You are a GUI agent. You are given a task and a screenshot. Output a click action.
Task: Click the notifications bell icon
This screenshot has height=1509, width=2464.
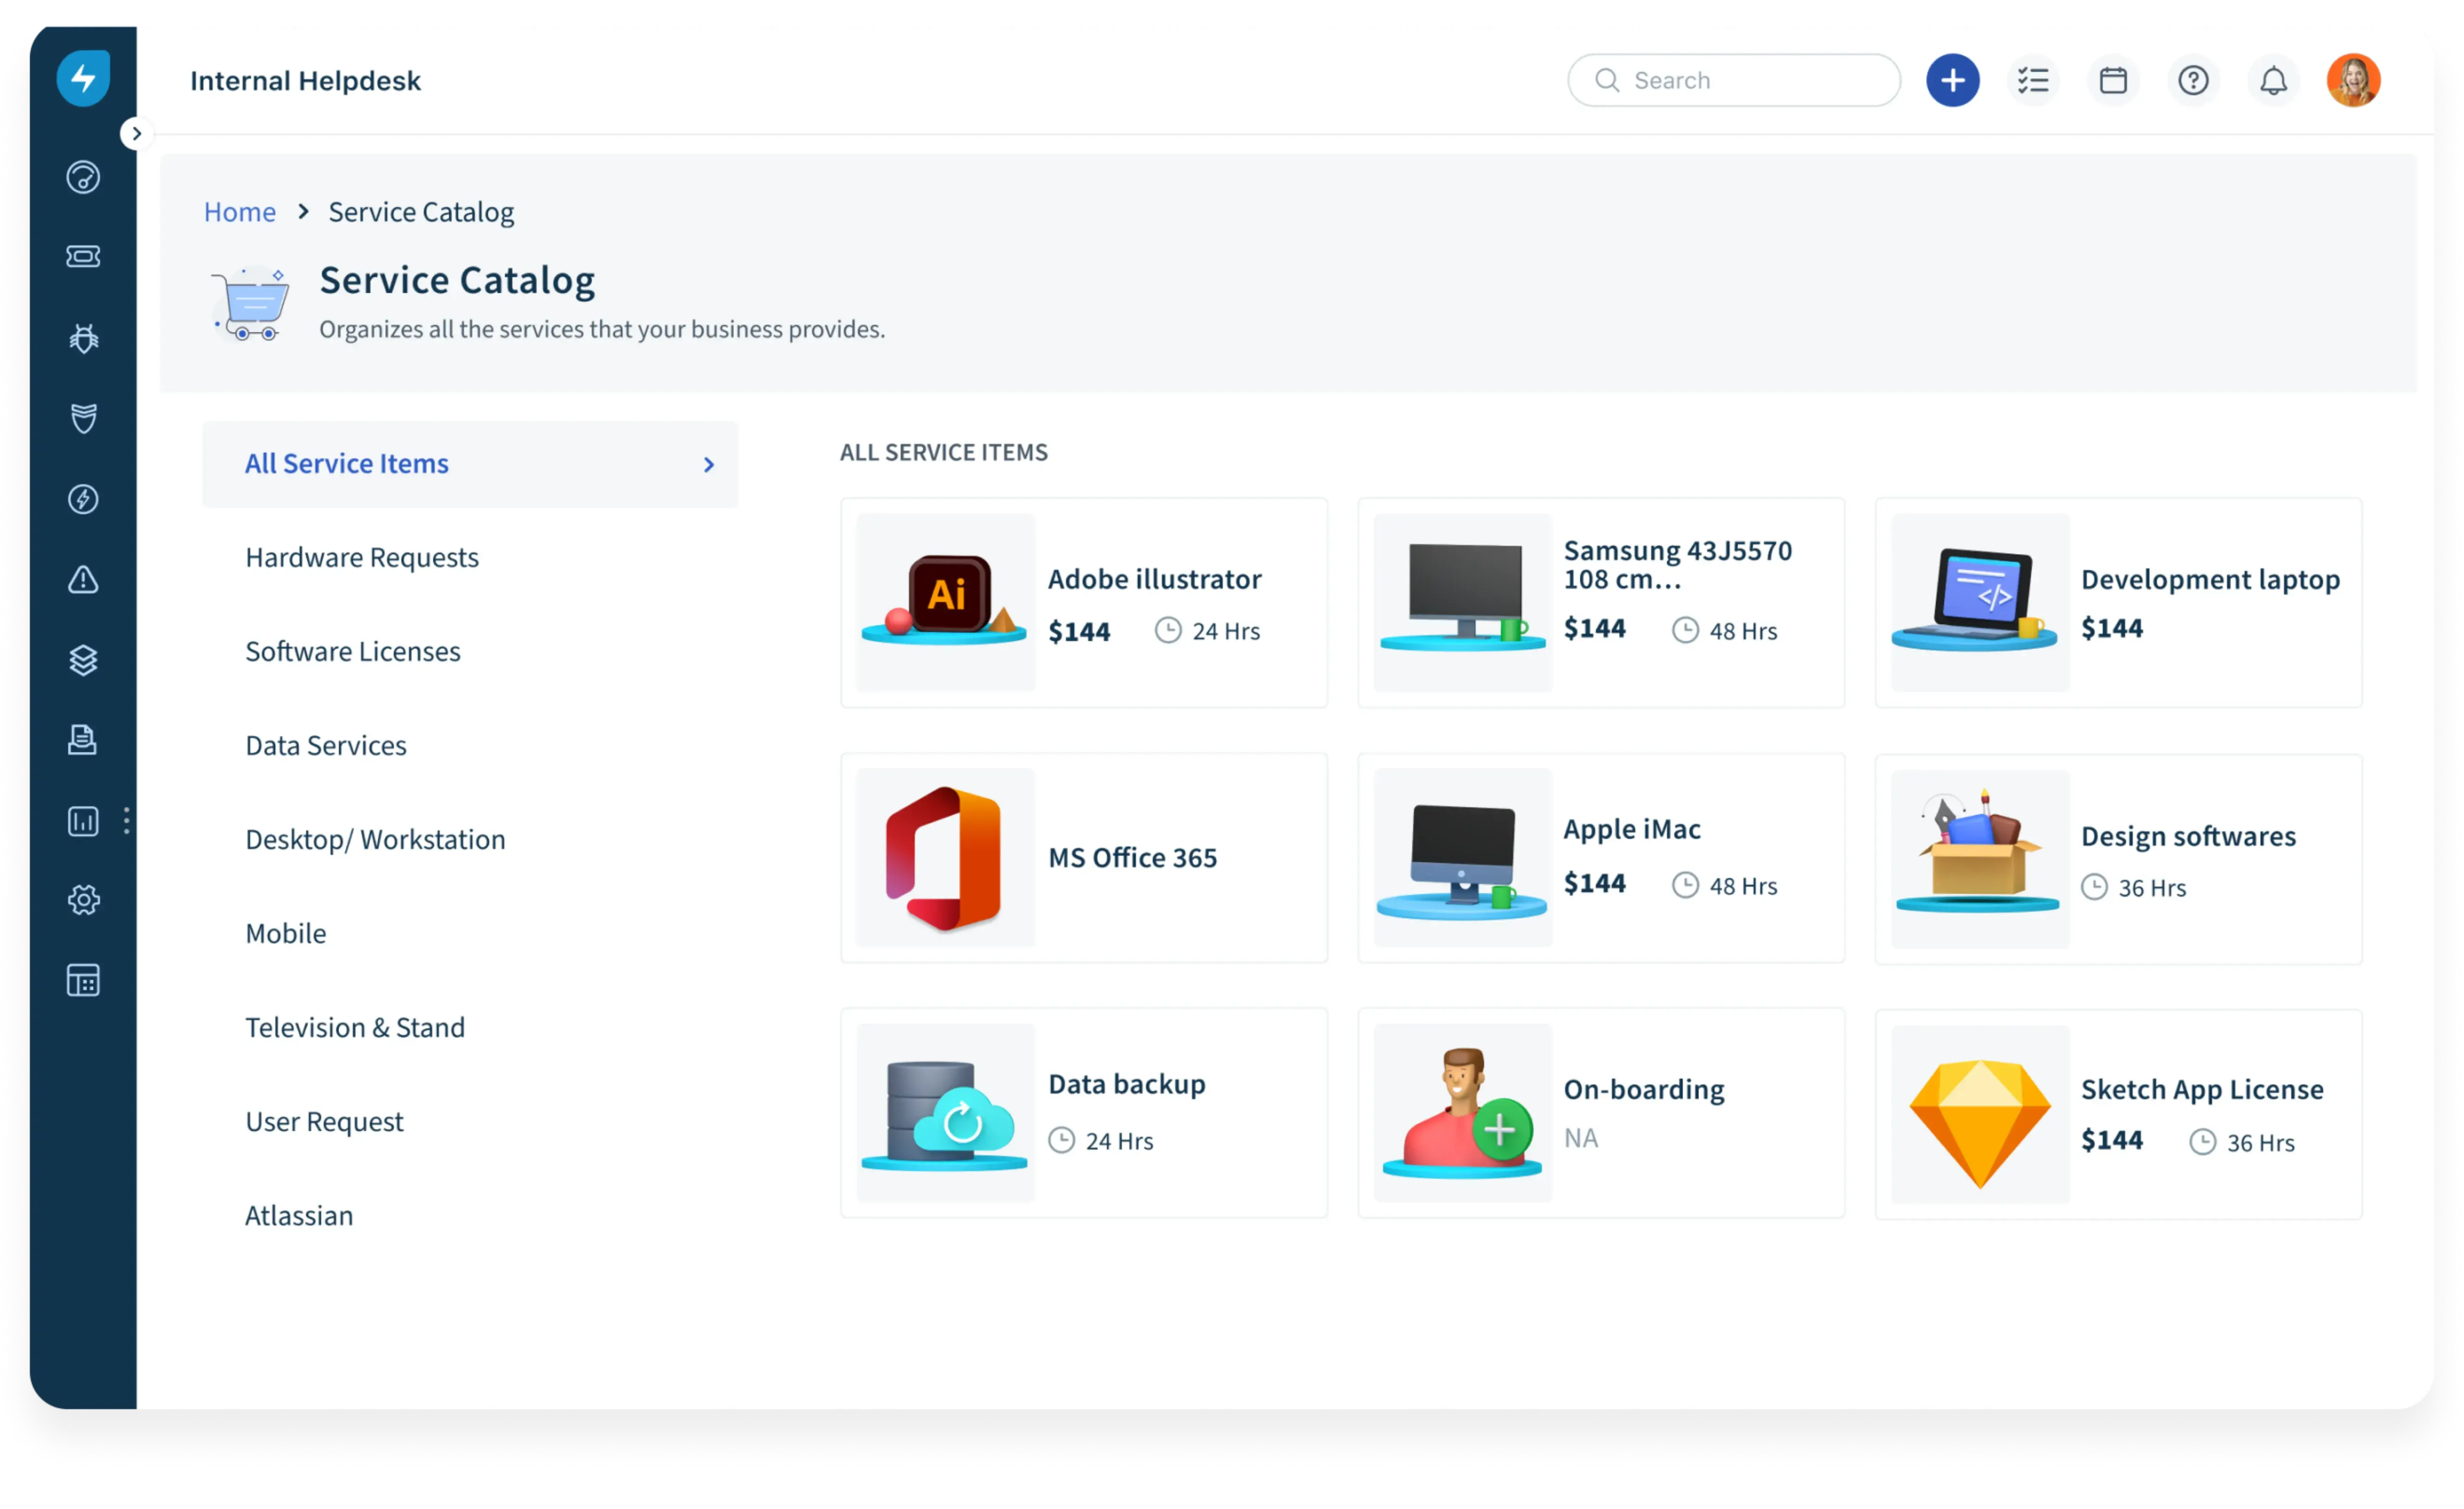[x=2272, y=79]
